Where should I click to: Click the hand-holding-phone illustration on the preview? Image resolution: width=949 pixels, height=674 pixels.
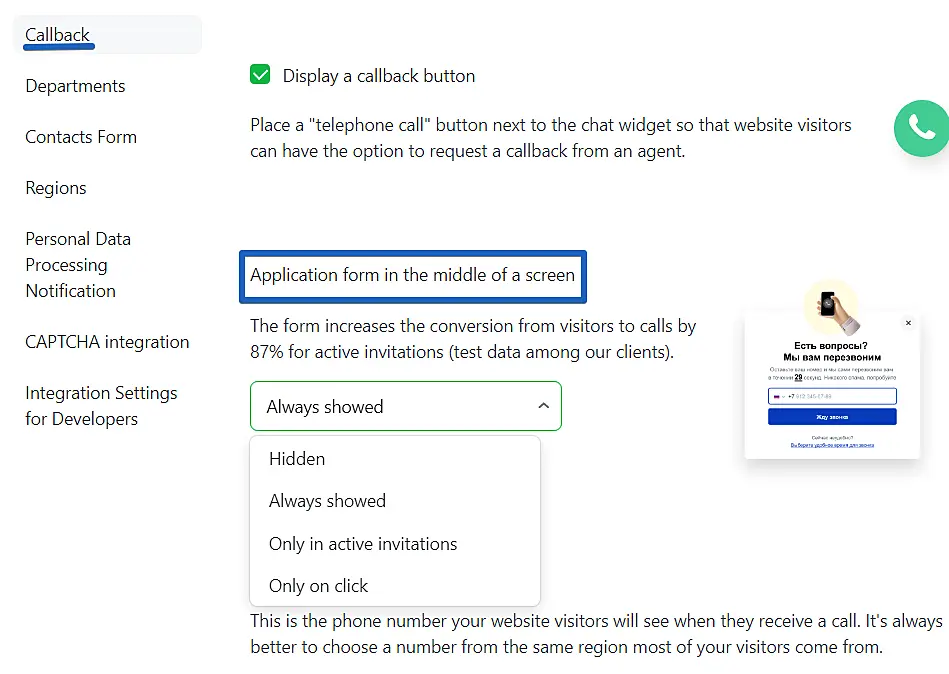(833, 305)
